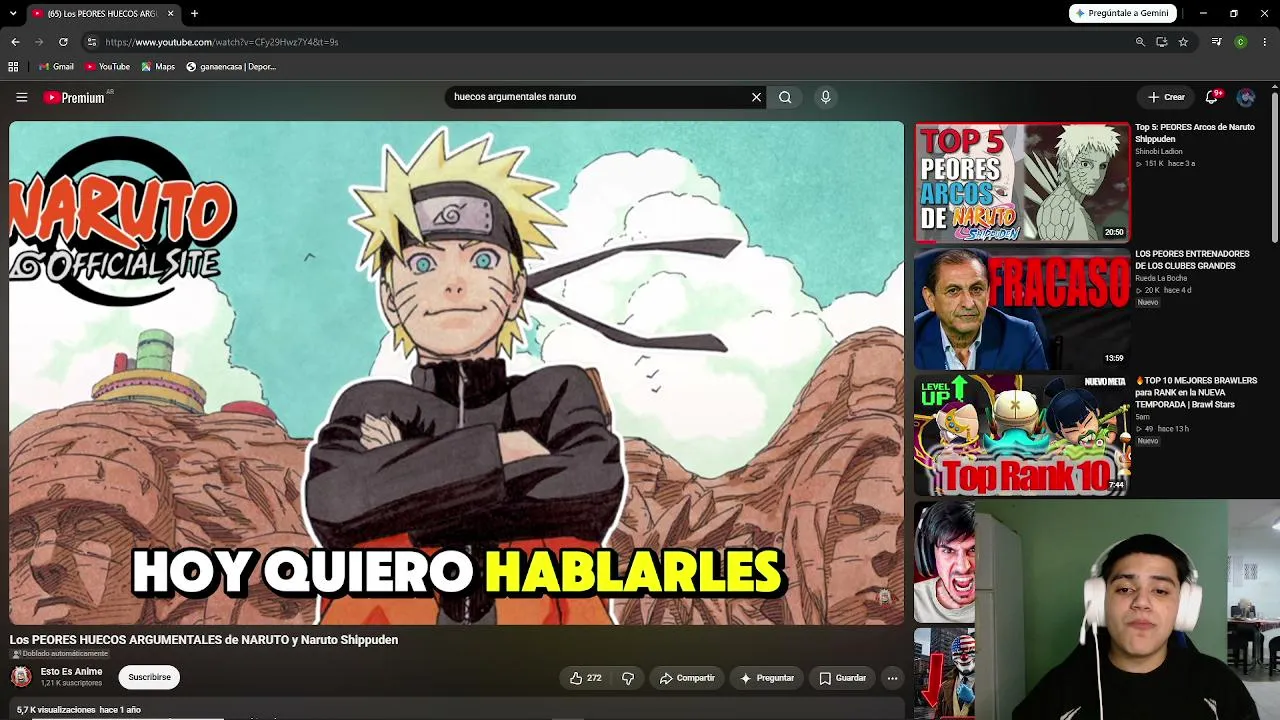
Task: Click the Naruto video player
Action: click(x=456, y=373)
